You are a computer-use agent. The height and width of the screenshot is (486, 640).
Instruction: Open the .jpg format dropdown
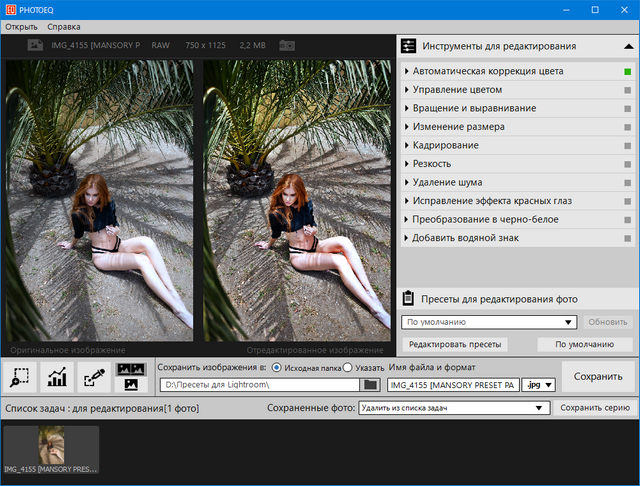click(x=541, y=385)
